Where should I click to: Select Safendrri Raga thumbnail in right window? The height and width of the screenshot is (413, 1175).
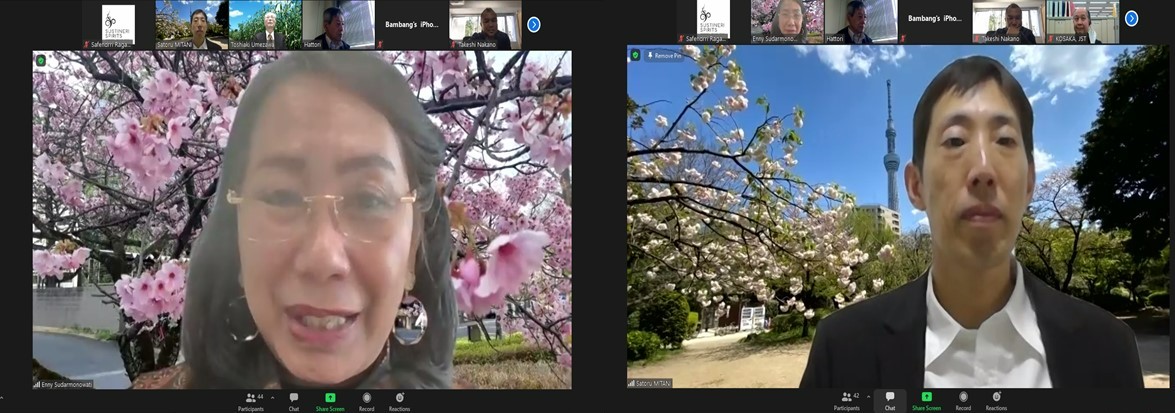click(x=713, y=22)
